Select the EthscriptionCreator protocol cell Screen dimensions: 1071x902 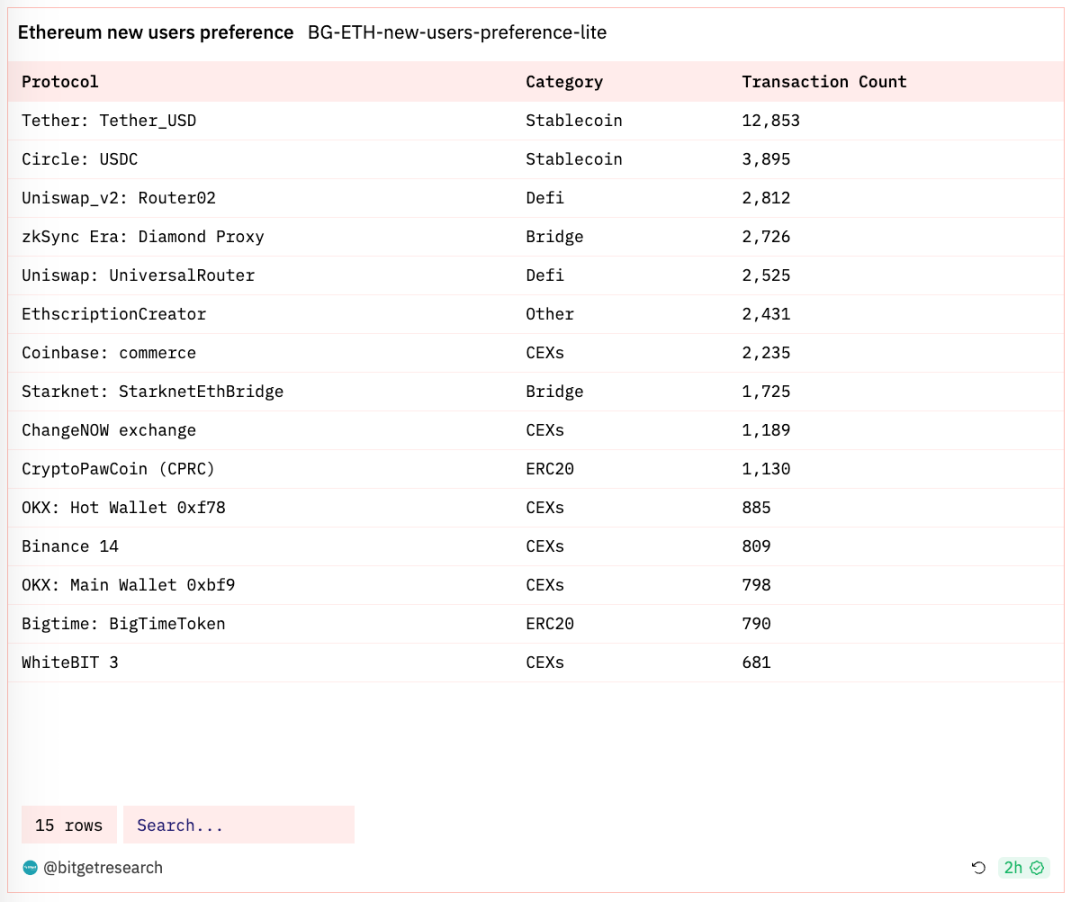[113, 314]
